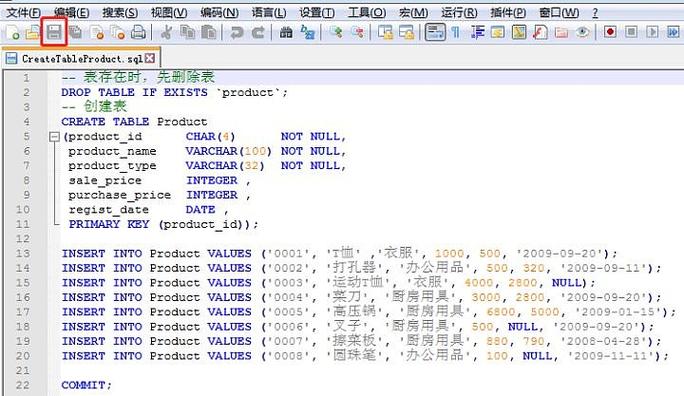Toggle show all characters pilcrow icon
This screenshot has width=684, height=396.
[x=455, y=32]
